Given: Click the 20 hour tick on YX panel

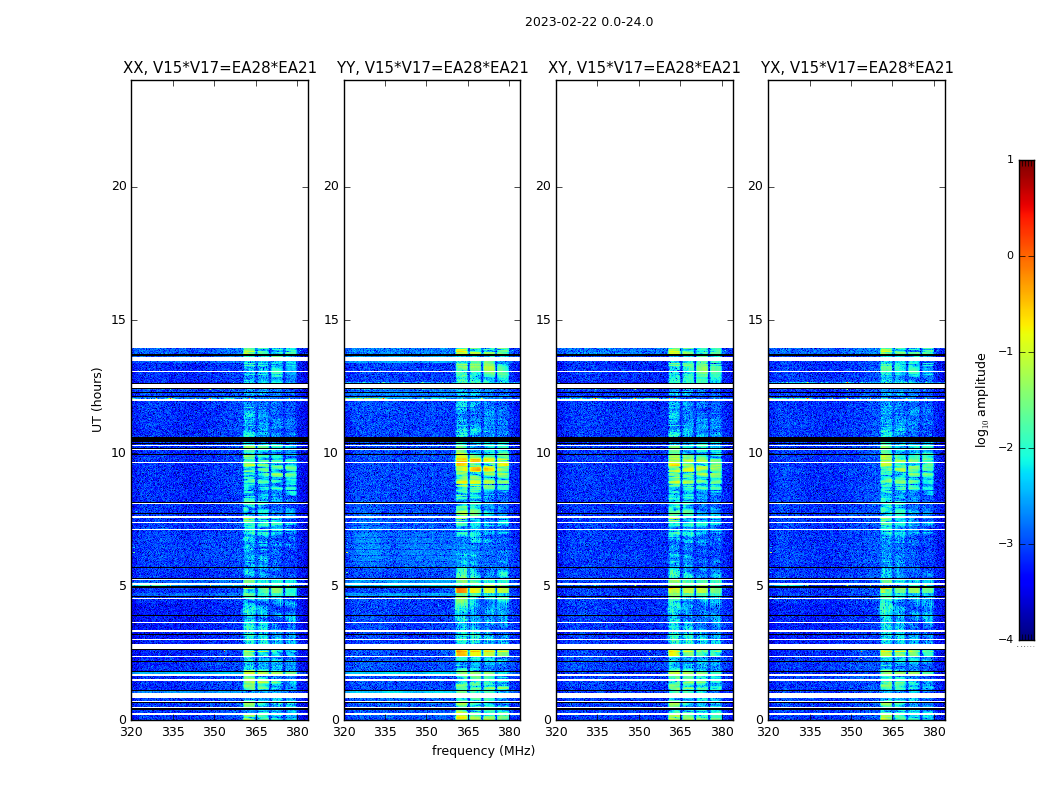Looking at the screenshot, I should tap(755, 186).
